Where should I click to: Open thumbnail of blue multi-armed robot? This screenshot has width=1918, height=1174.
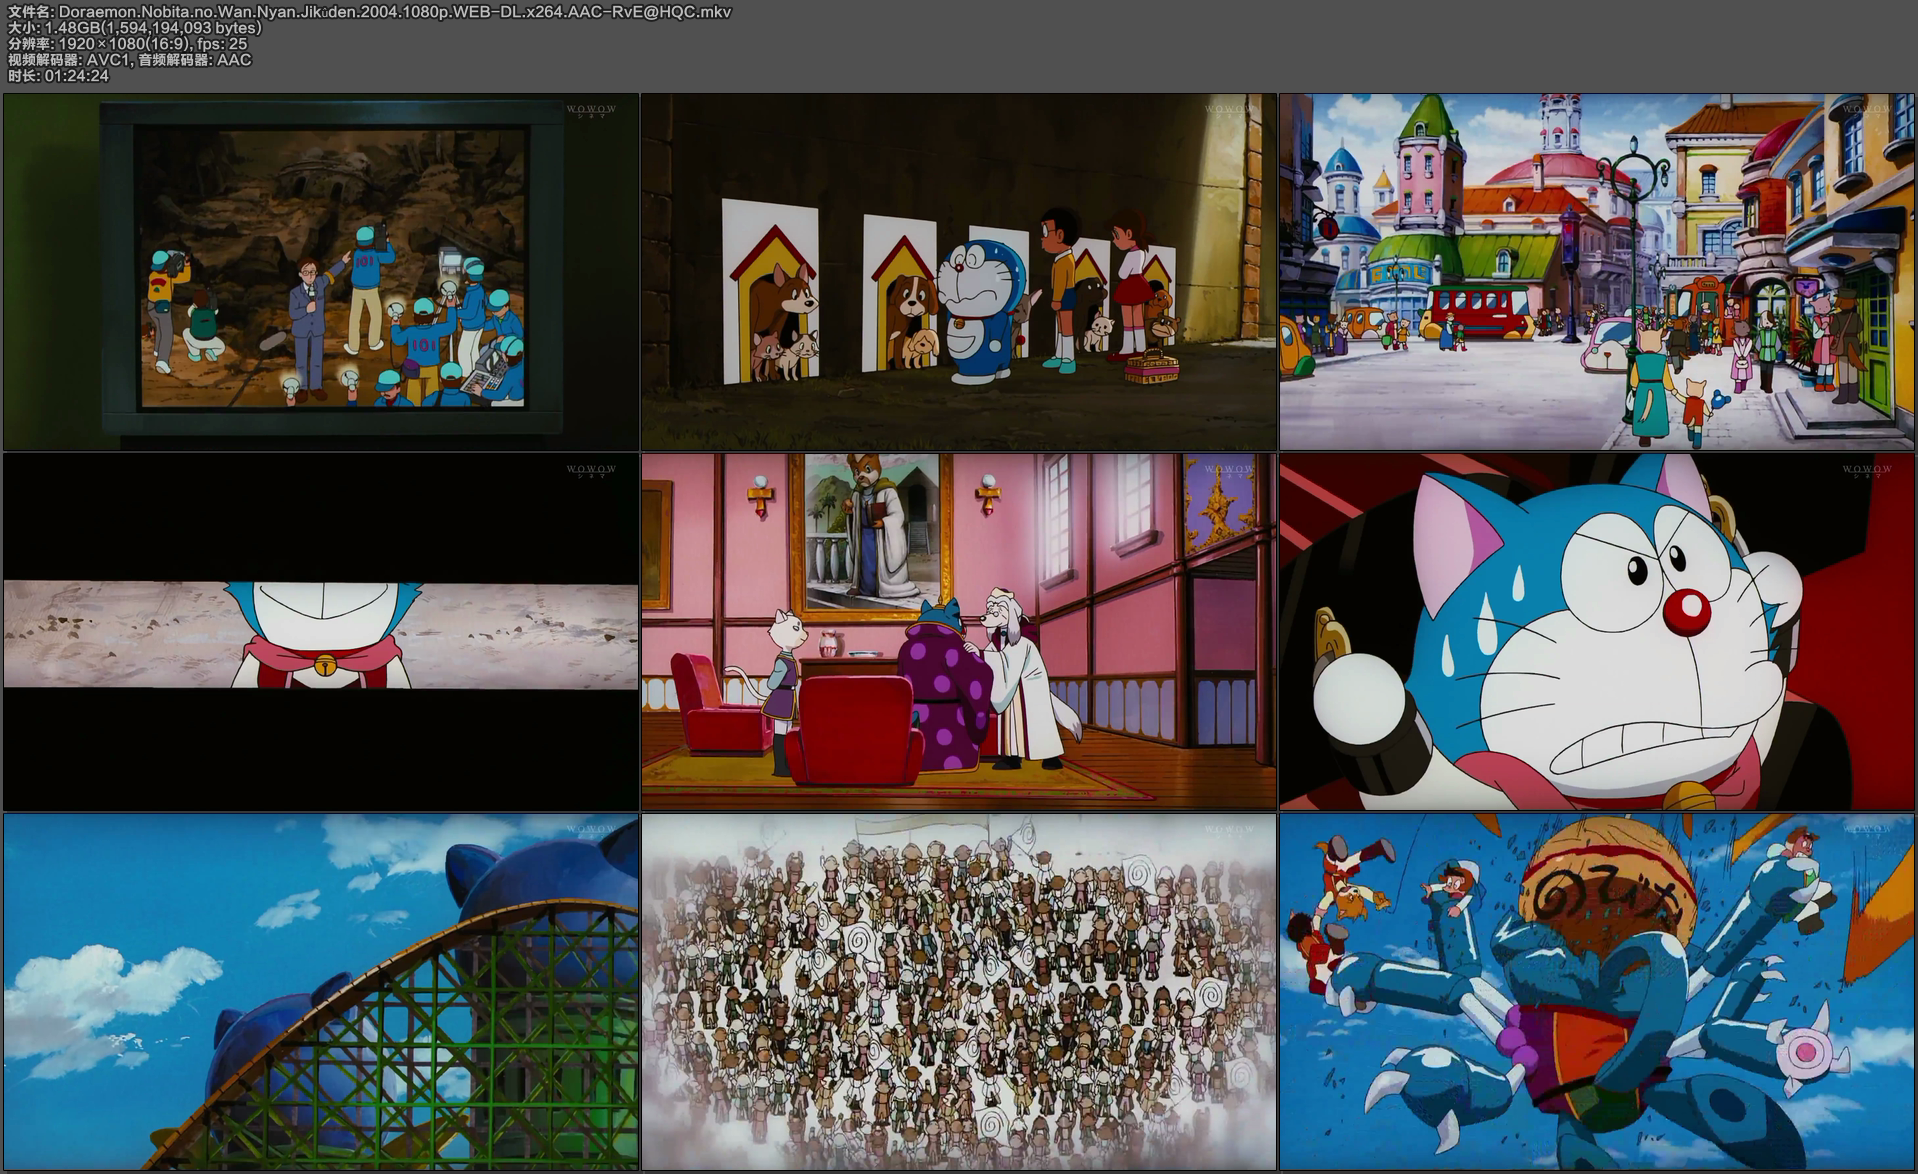tap(1597, 992)
